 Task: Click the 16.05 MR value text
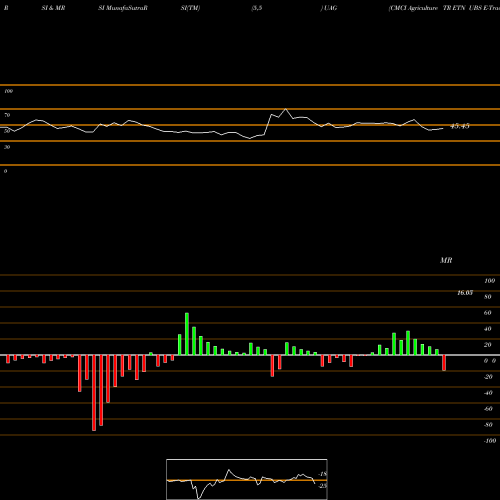pyautogui.click(x=465, y=293)
